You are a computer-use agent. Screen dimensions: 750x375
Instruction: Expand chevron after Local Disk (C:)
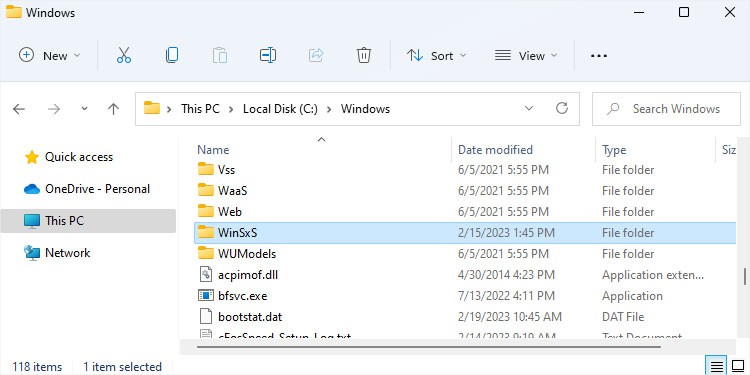click(329, 109)
